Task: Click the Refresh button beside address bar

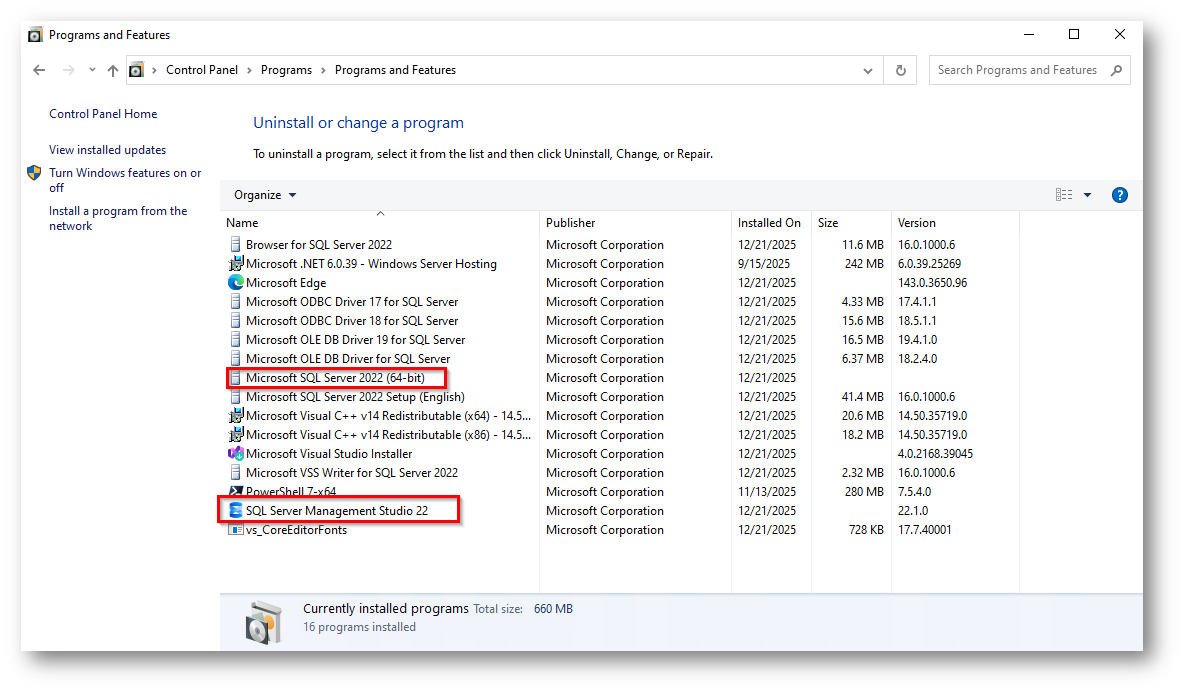Action: click(900, 70)
